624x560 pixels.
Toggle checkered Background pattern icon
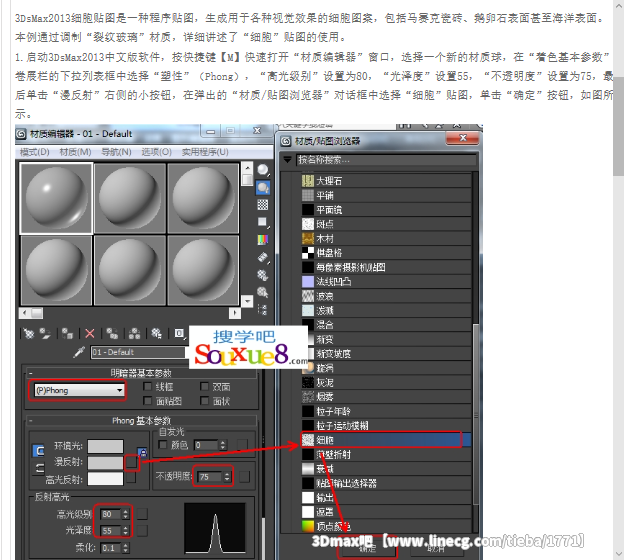click(x=263, y=205)
